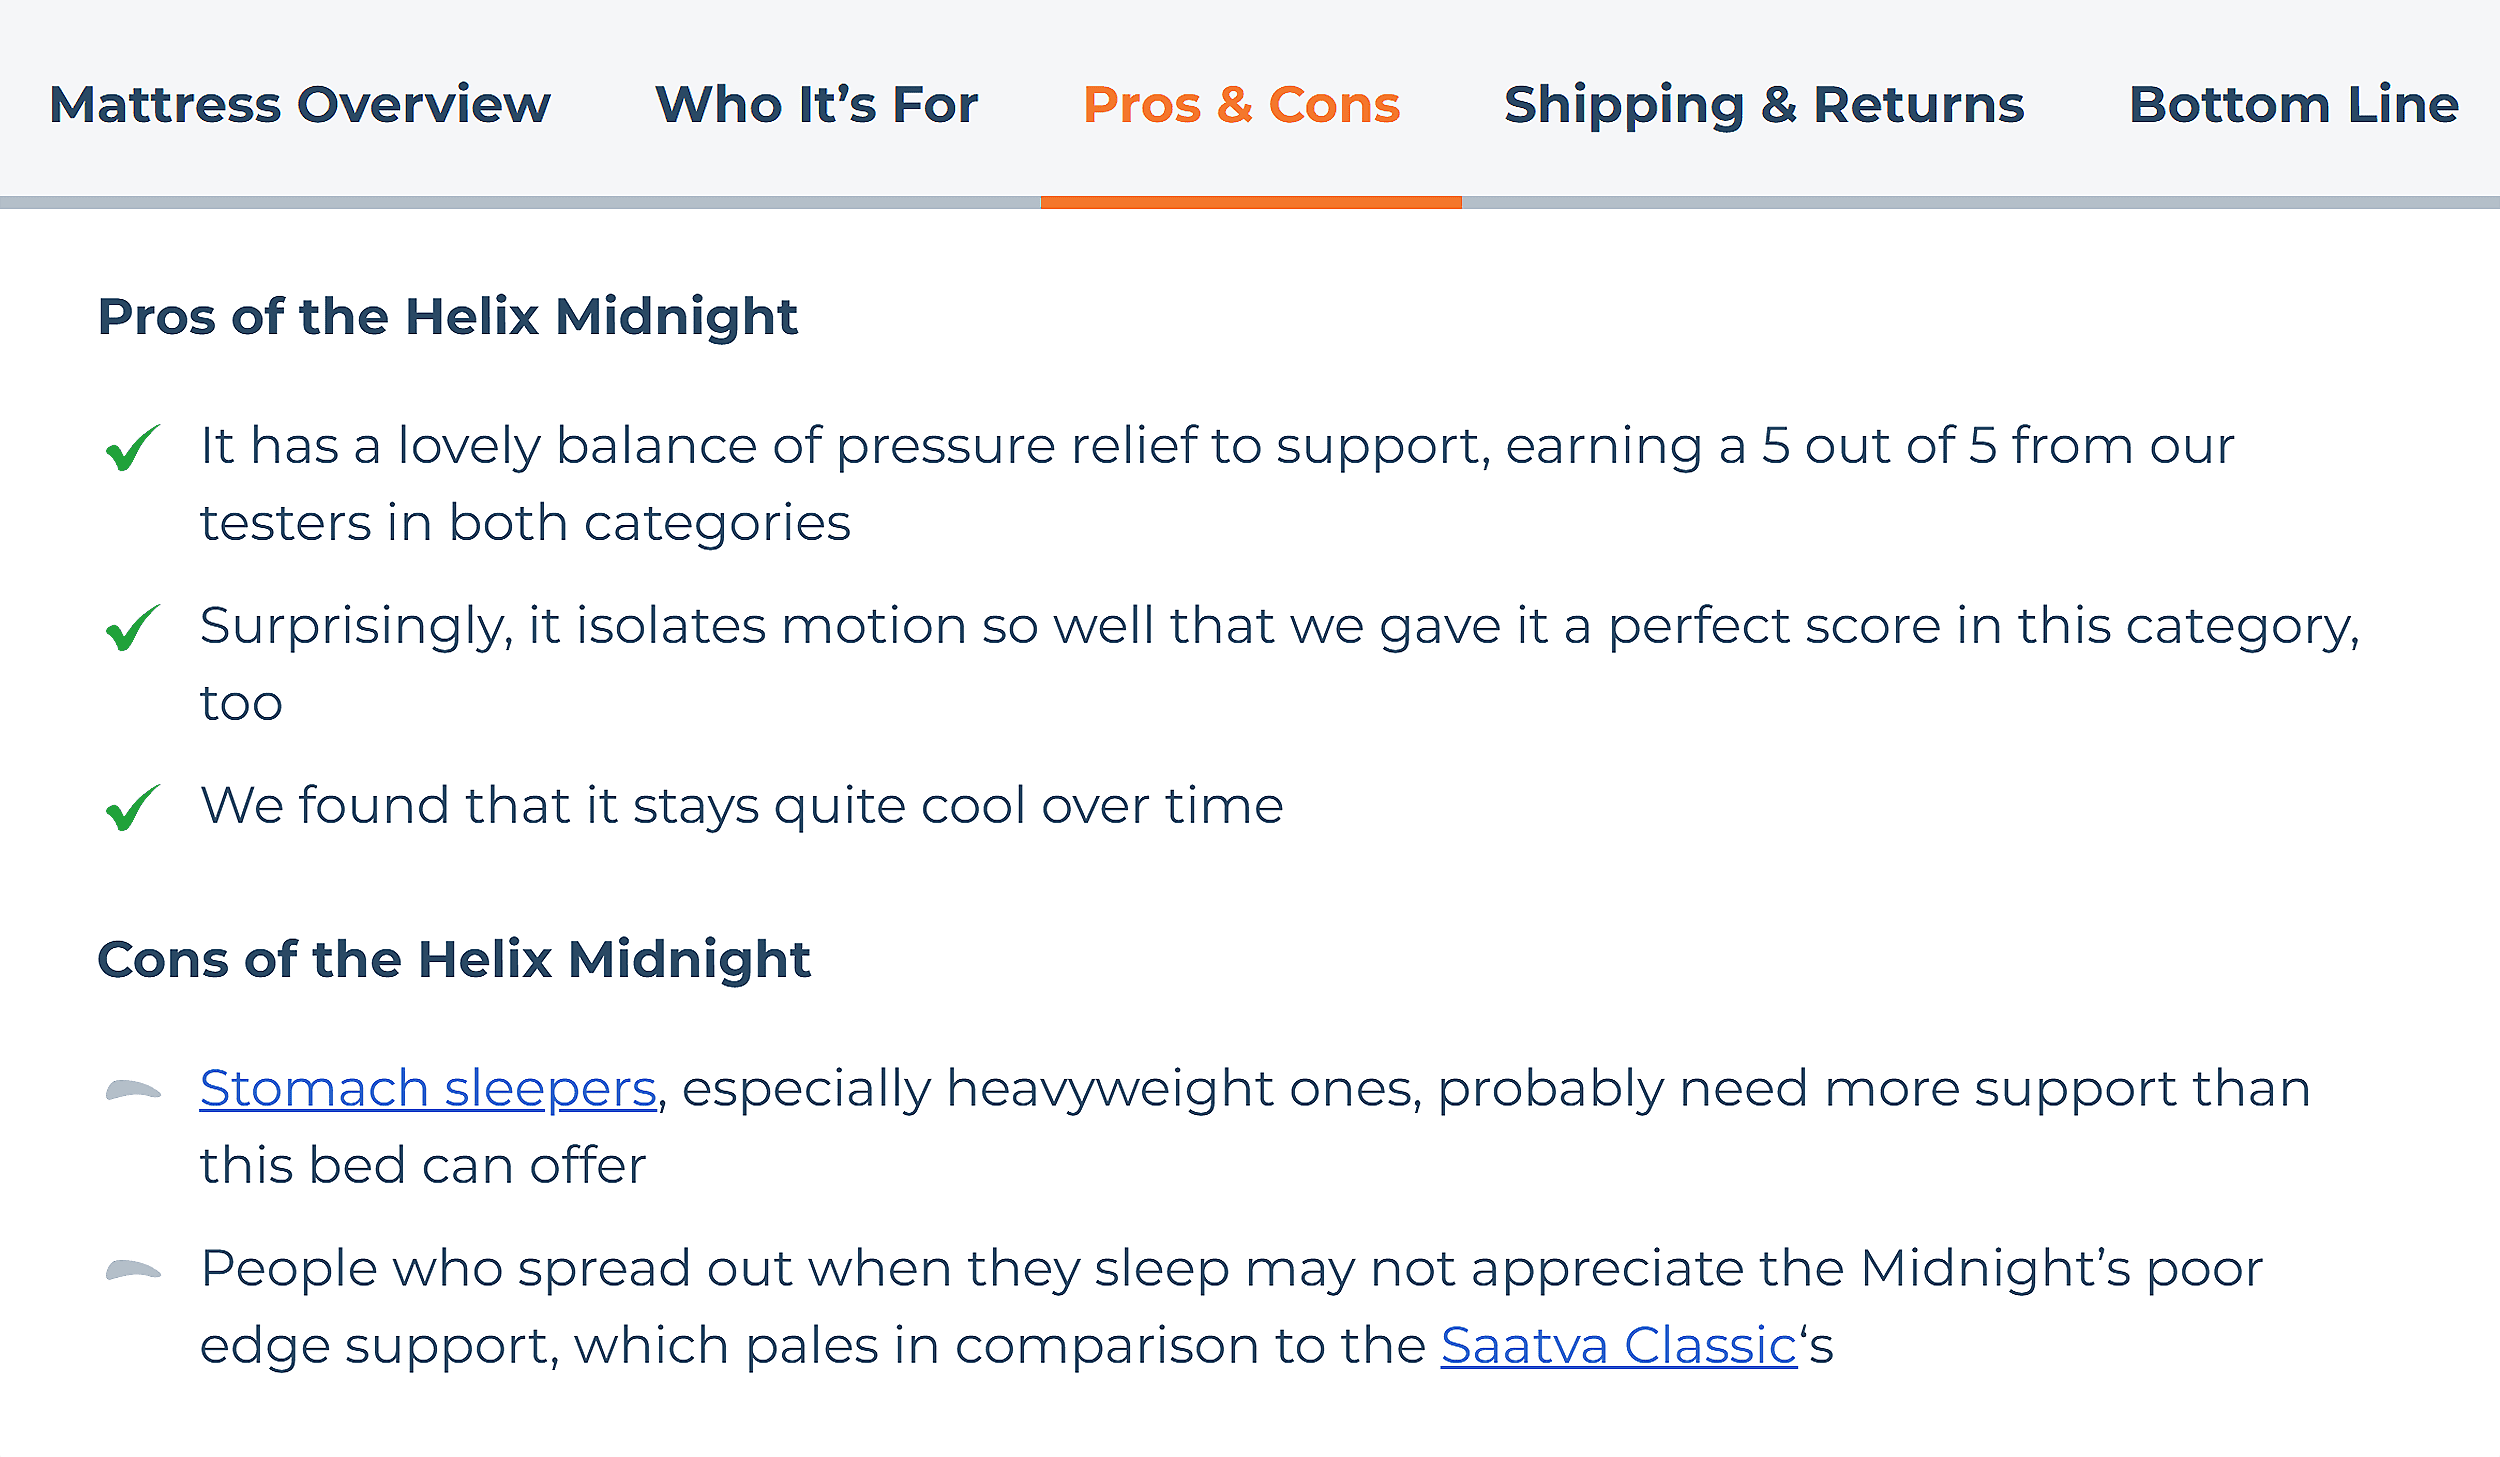
Task: Click the Cons of the Helix Midnight heading
Action: [x=454, y=959]
